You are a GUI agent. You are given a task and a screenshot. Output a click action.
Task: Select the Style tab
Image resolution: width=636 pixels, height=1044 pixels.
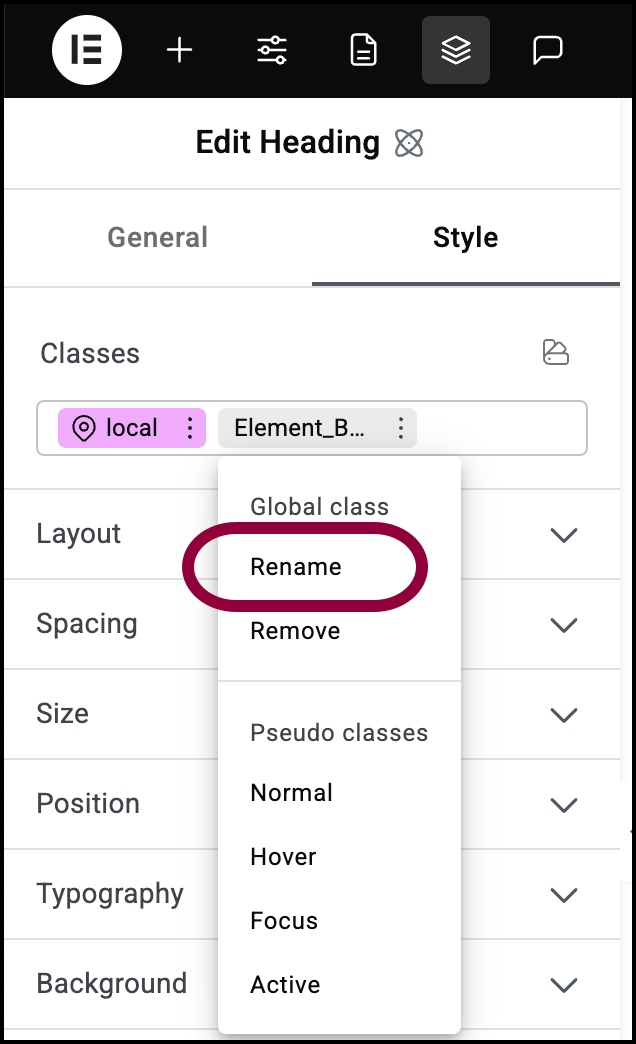tap(466, 238)
